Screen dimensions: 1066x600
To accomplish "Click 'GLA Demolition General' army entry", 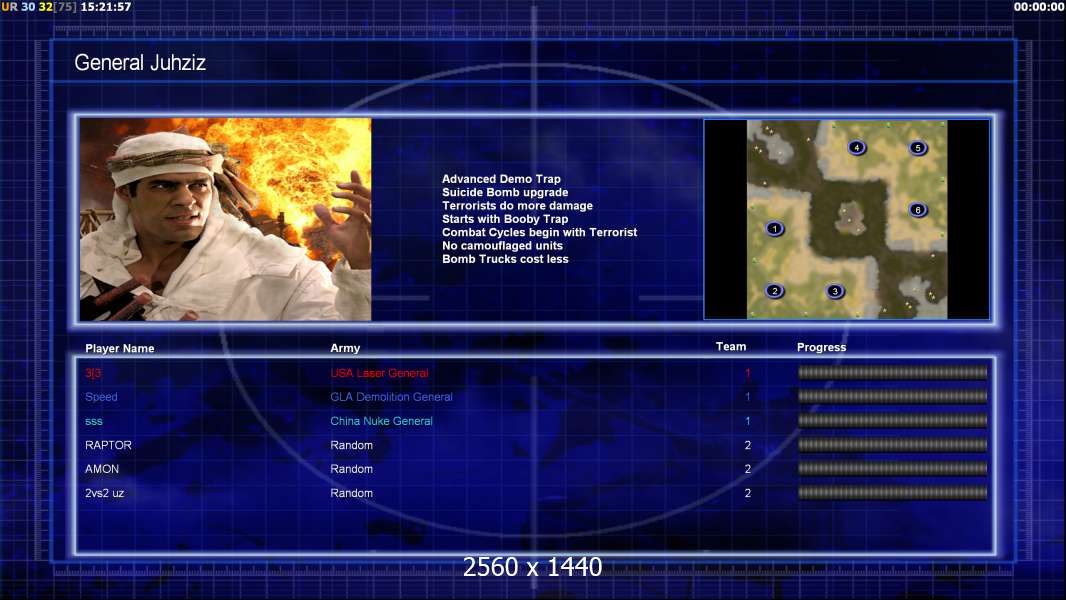I will tap(392, 397).
